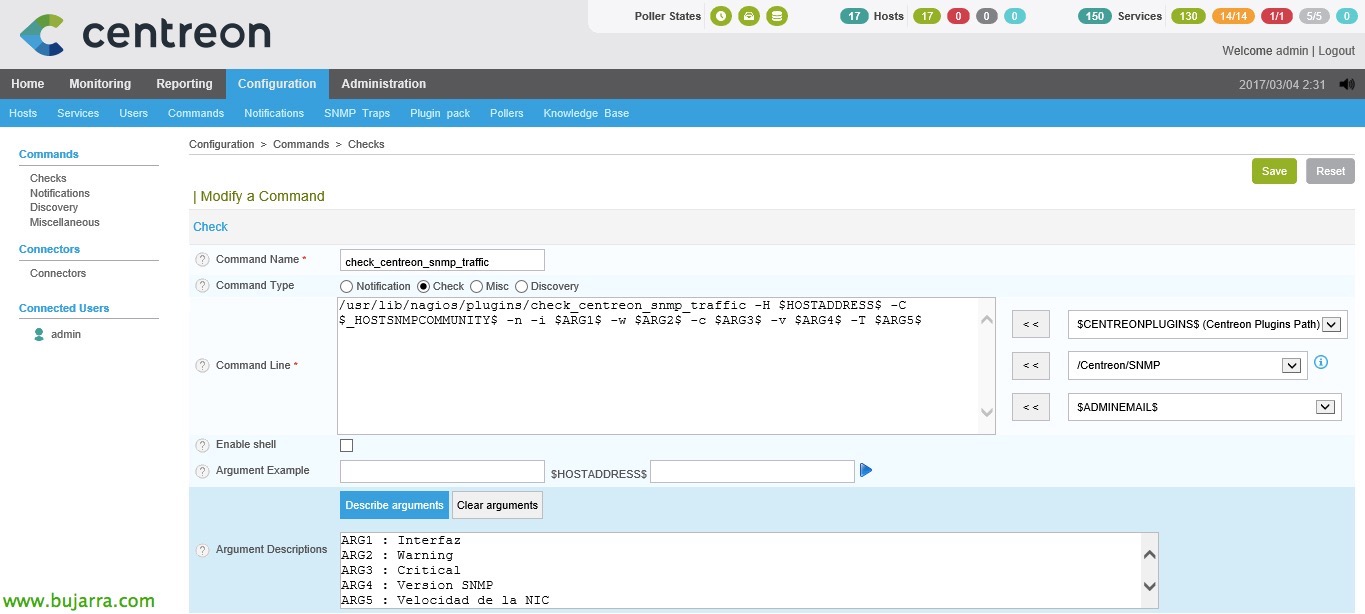The image size is (1365, 614).
Task: Click the Argument Example input field
Action: (442, 471)
